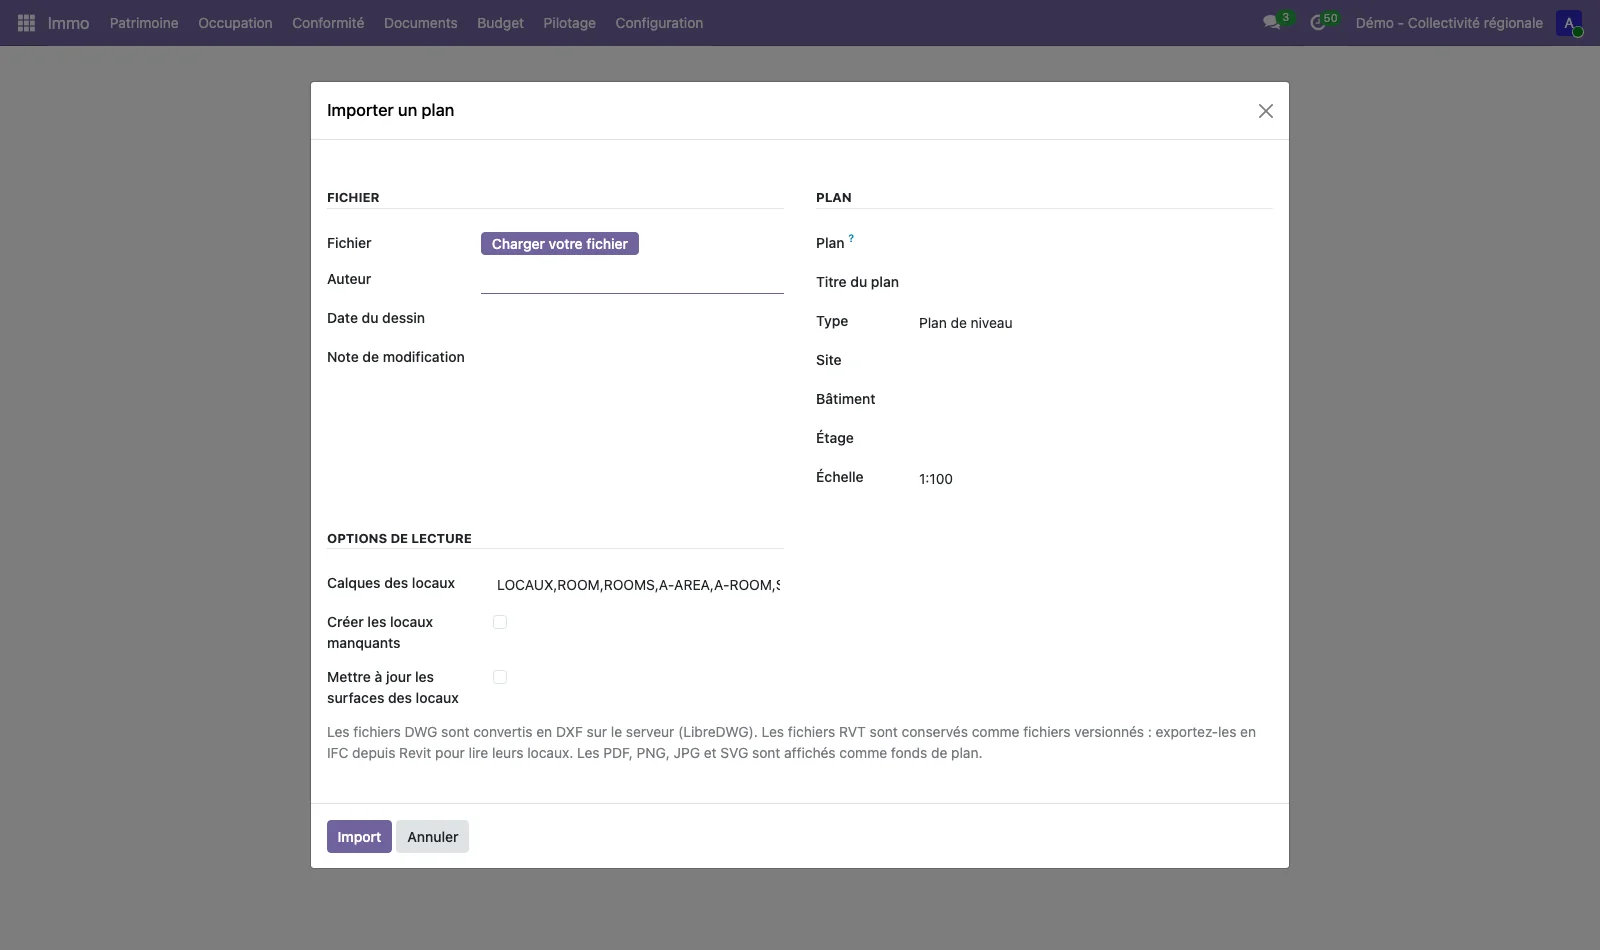This screenshot has height=950, width=1600.
Task: Open the Budget menu
Action: [x=500, y=23]
